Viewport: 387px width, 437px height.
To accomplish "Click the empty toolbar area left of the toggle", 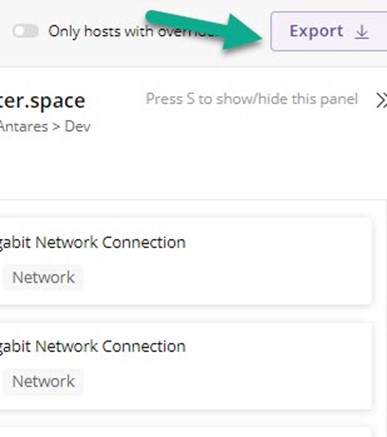I will click(6, 32).
